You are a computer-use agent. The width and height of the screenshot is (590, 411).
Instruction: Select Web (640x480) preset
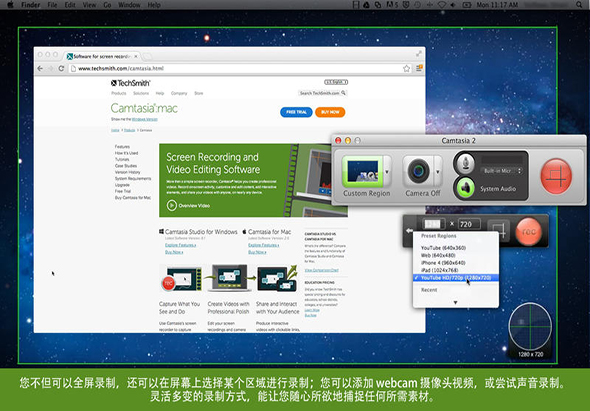click(456, 255)
